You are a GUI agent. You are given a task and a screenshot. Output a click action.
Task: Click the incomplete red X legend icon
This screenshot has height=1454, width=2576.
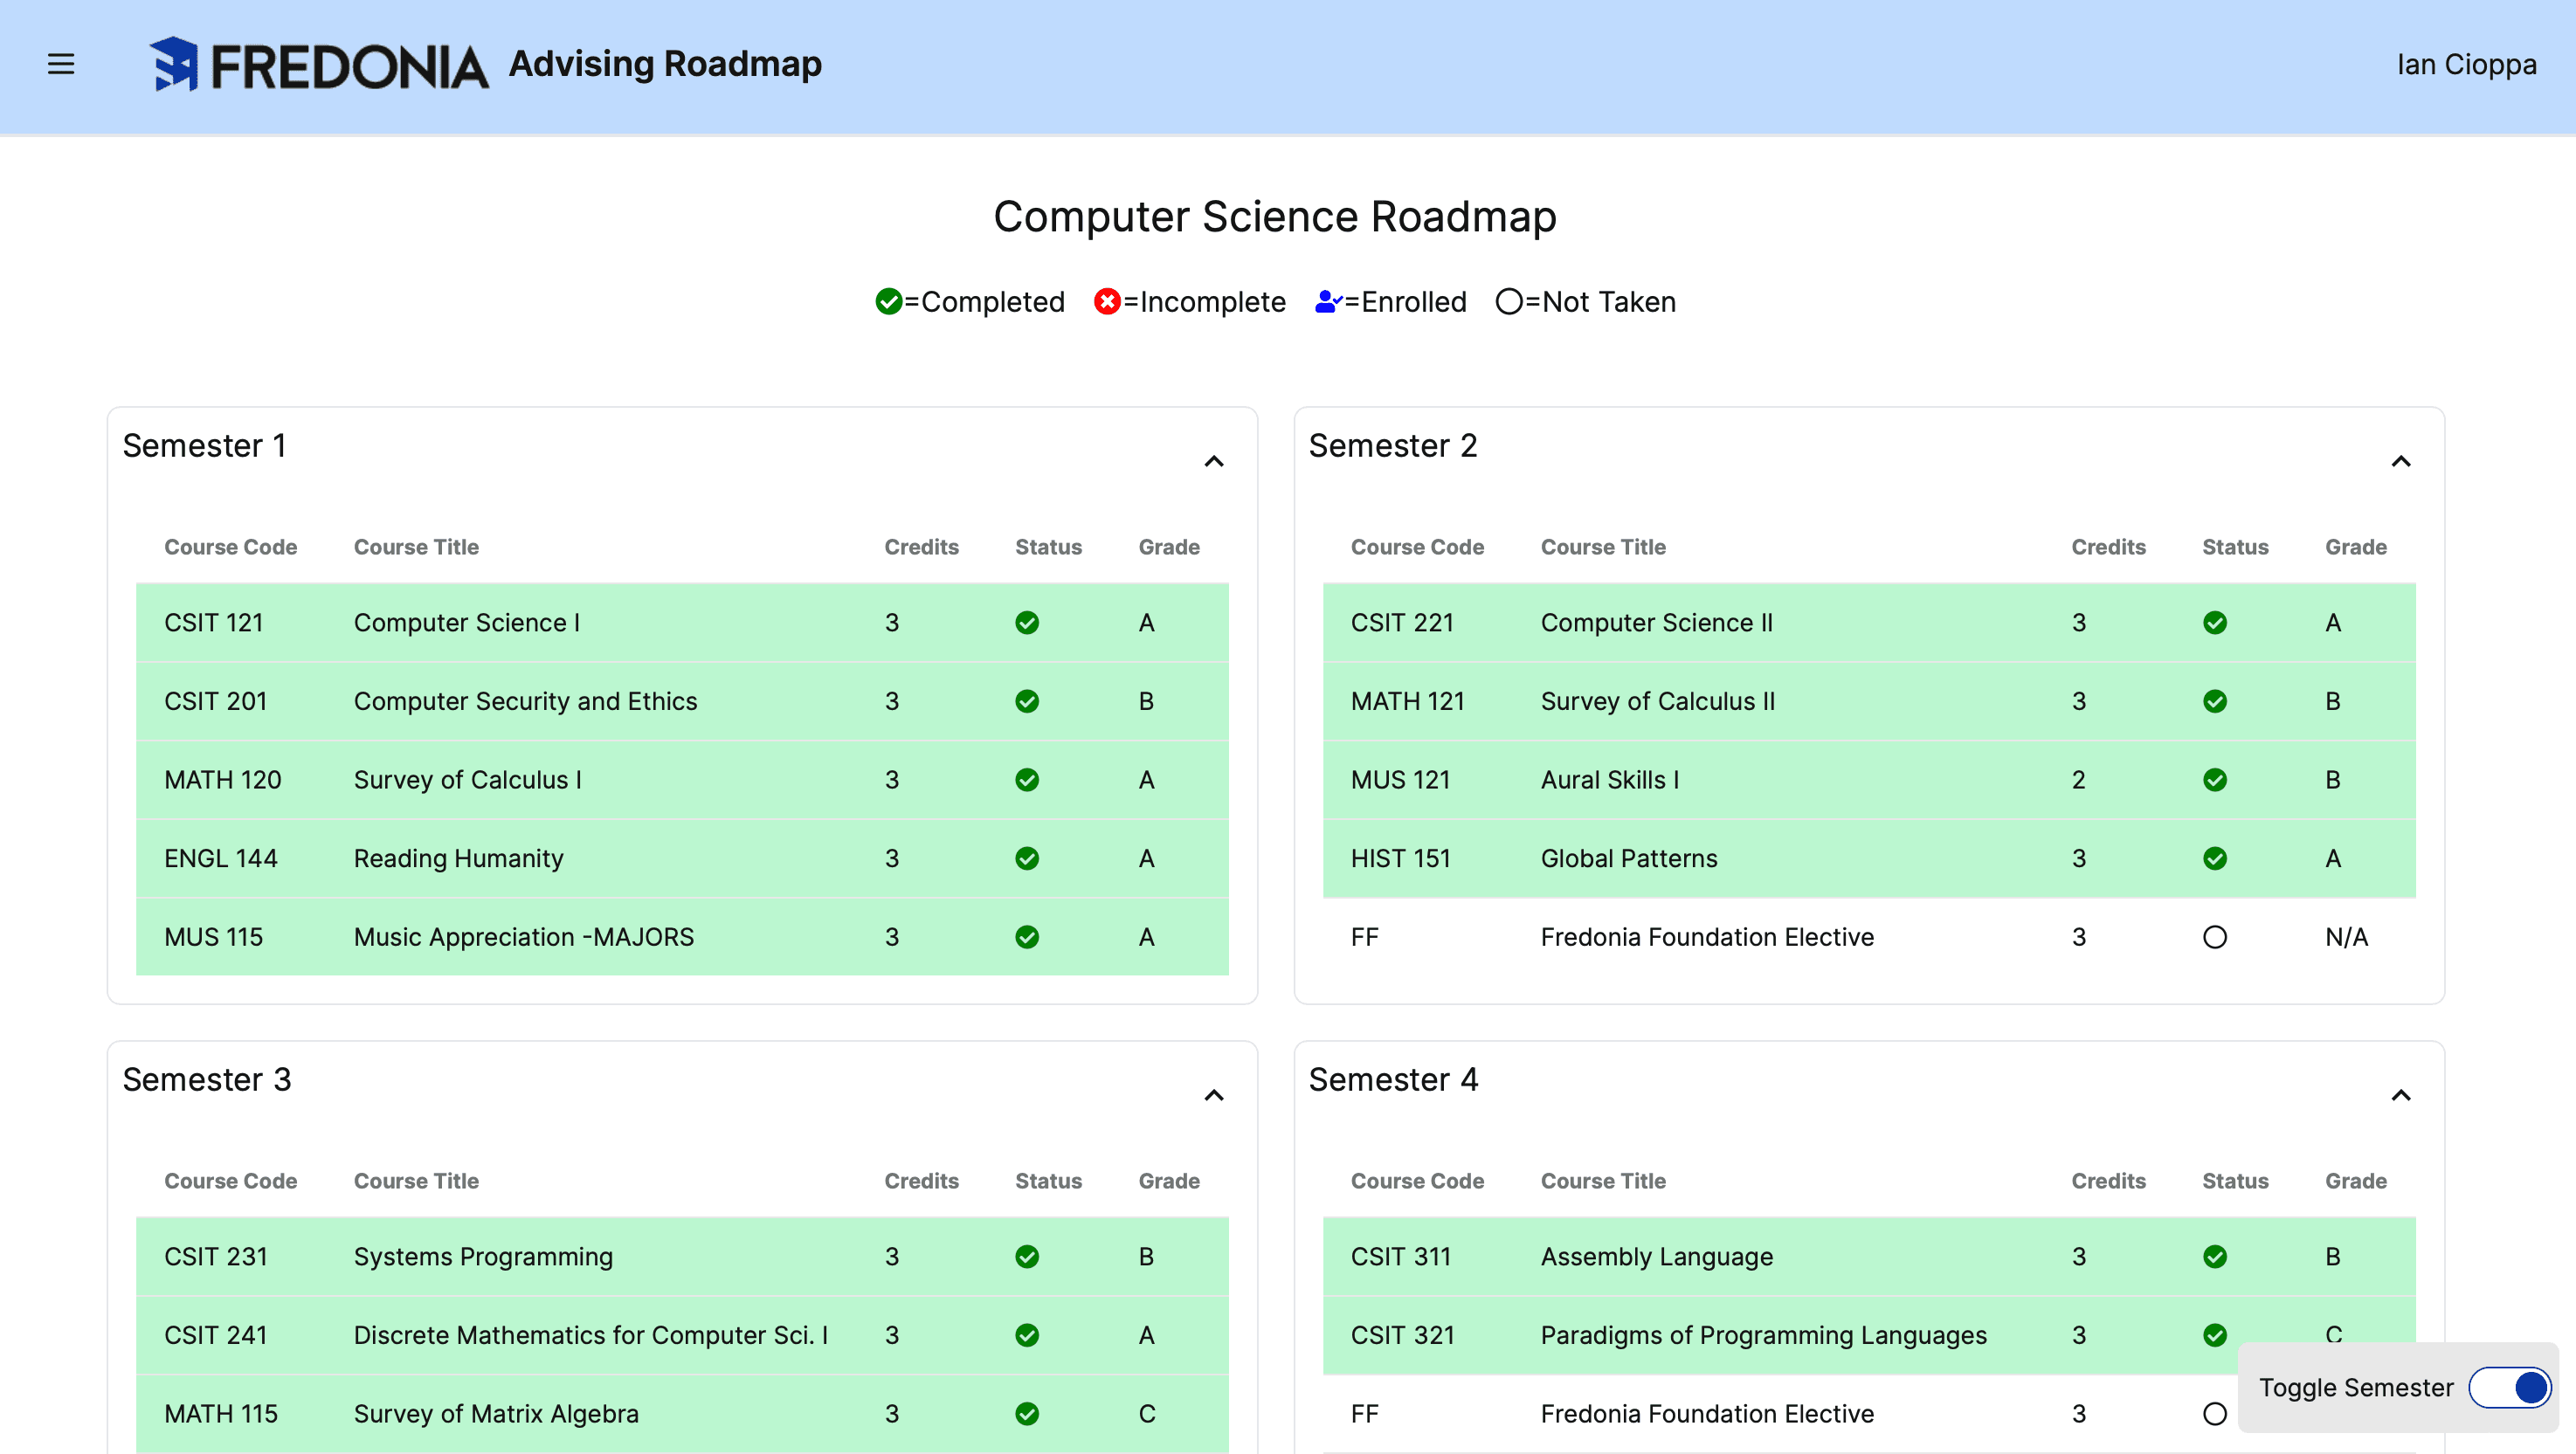tap(1106, 301)
